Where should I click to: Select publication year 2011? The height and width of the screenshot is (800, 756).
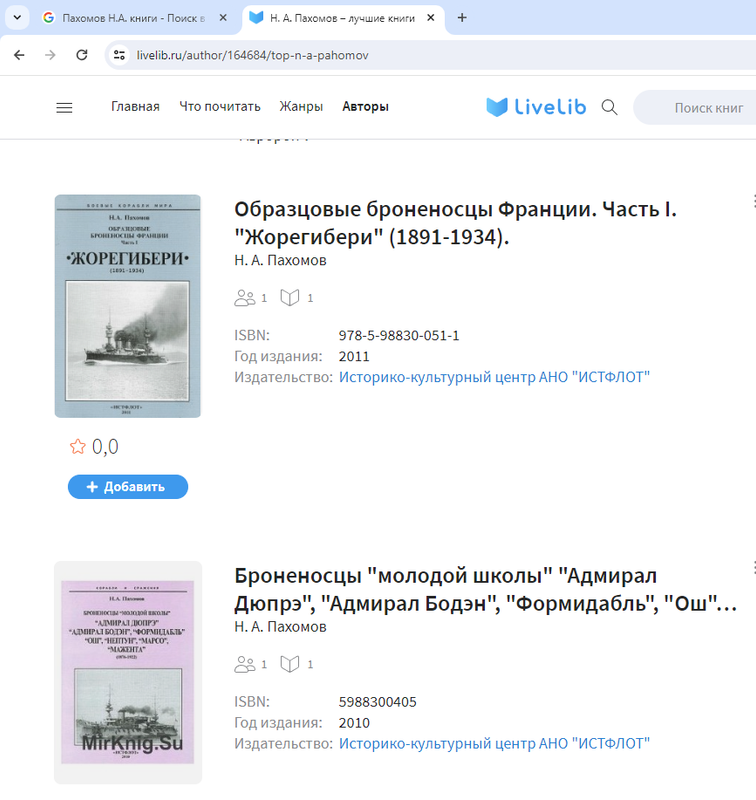[x=354, y=357]
